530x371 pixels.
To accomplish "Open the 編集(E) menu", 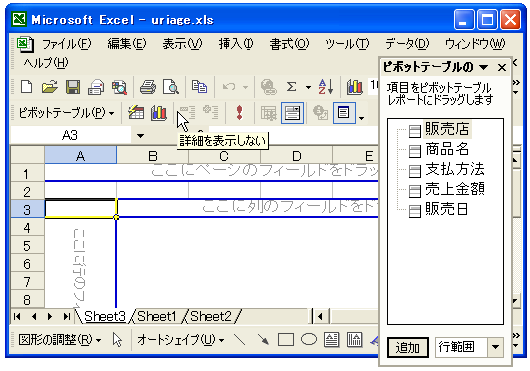I will (127, 44).
